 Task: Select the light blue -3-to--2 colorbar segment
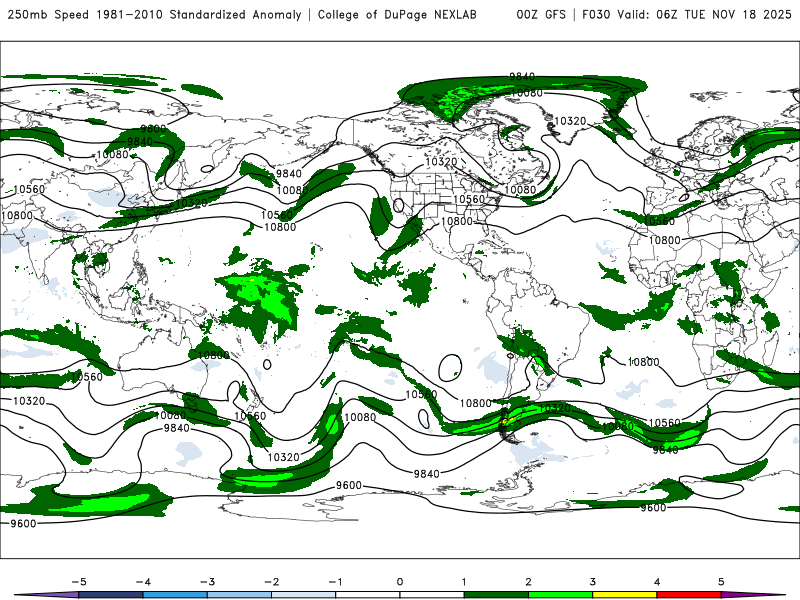point(239,595)
